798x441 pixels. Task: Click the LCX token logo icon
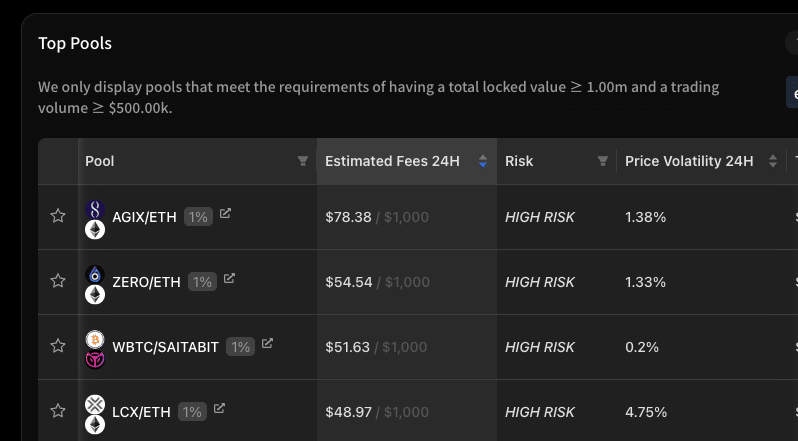coord(95,404)
